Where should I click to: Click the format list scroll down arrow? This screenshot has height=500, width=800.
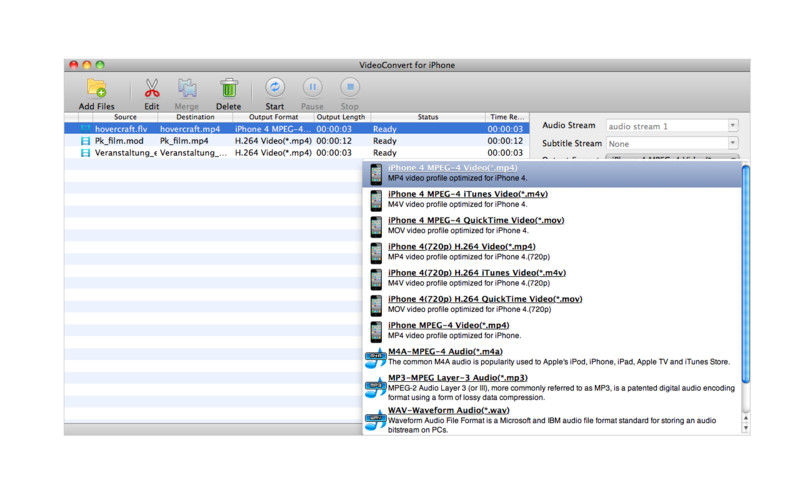pyautogui.click(x=745, y=429)
